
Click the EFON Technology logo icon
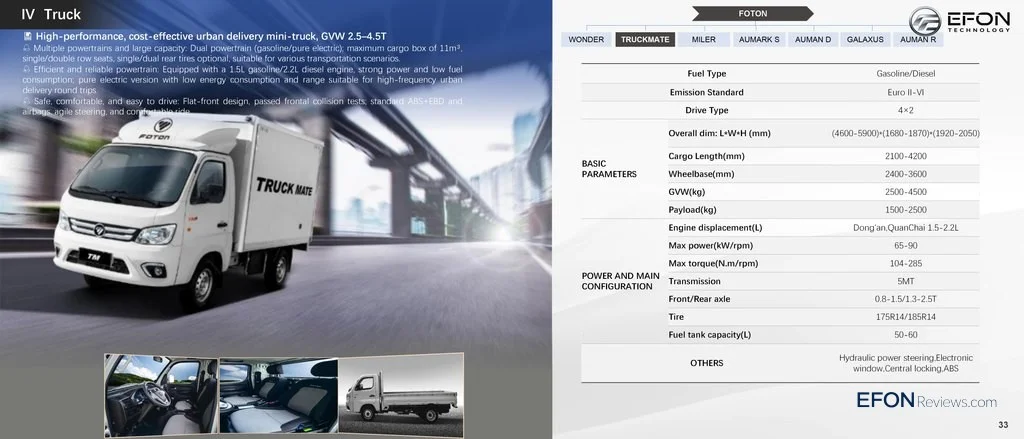coord(925,21)
